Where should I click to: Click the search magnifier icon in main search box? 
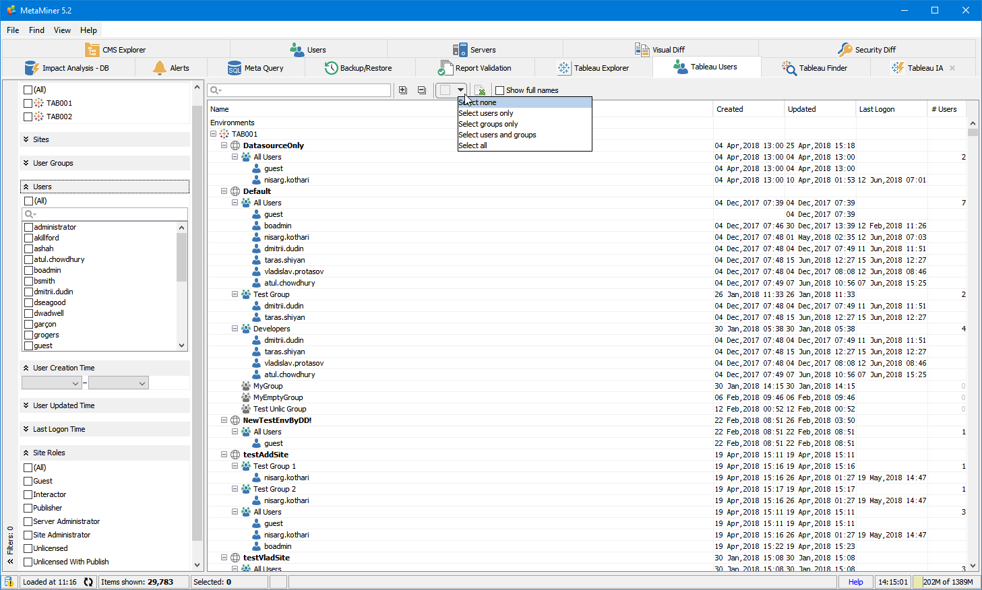click(215, 90)
